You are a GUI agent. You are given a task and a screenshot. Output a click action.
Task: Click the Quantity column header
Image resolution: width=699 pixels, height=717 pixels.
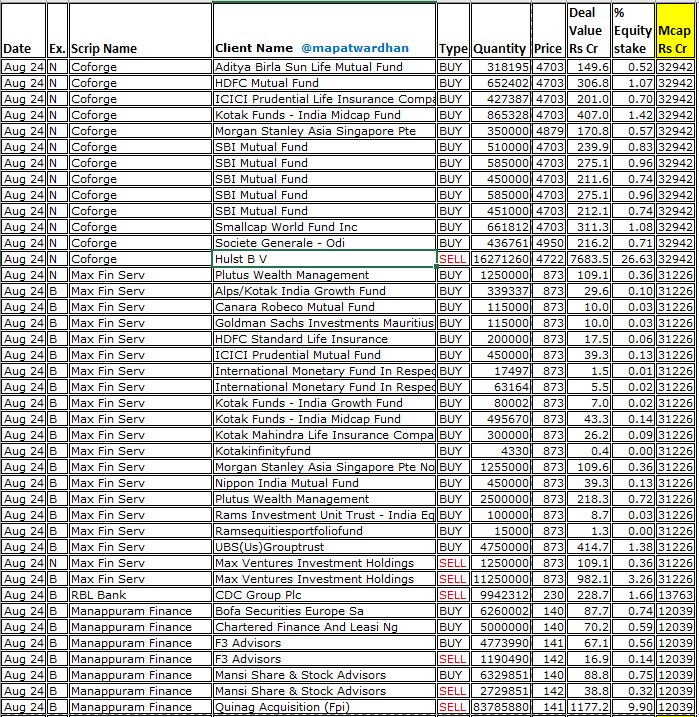[x=501, y=31]
